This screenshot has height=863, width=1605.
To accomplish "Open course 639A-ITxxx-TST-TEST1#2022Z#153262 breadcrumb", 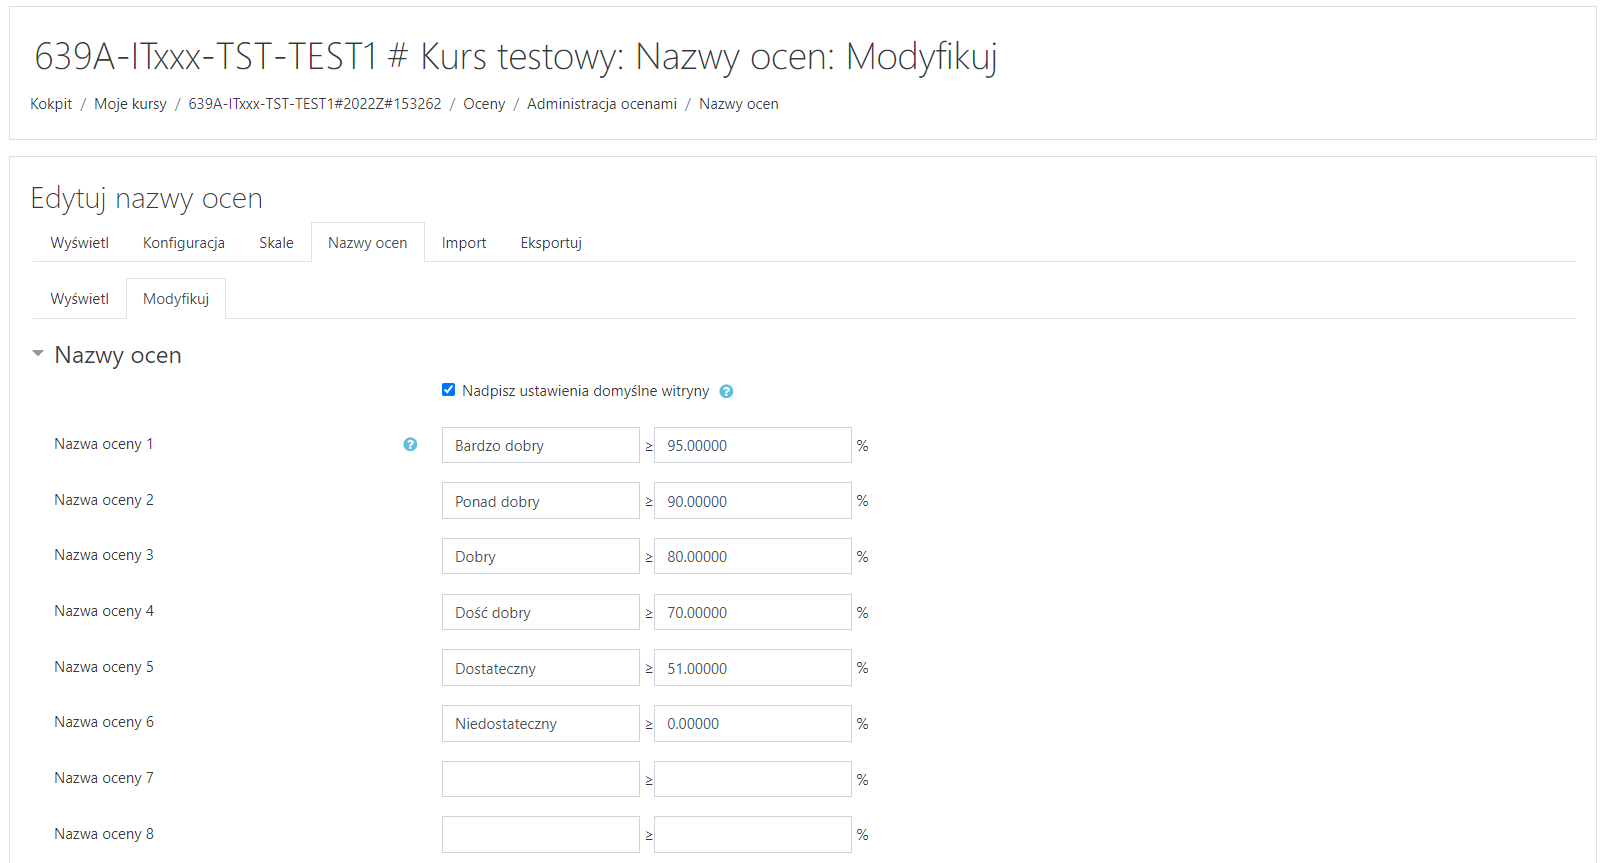I will pos(315,104).
